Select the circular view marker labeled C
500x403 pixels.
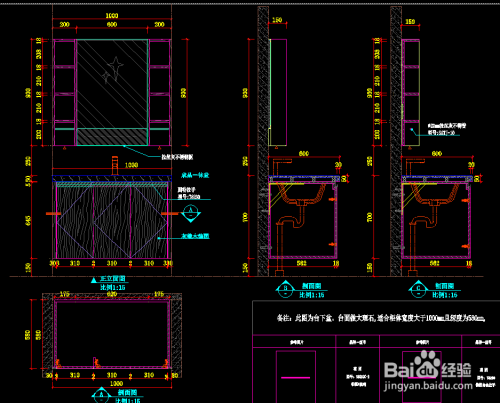click(x=419, y=290)
